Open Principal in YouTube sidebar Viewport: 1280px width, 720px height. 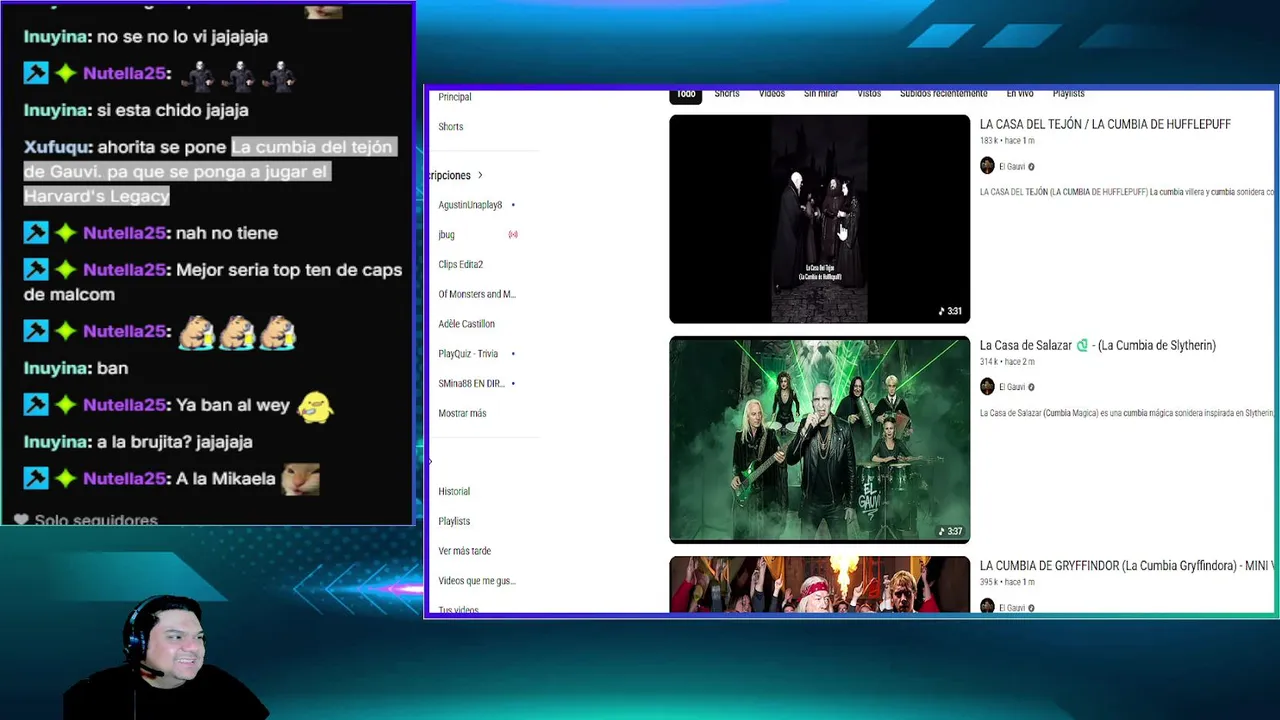455,97
